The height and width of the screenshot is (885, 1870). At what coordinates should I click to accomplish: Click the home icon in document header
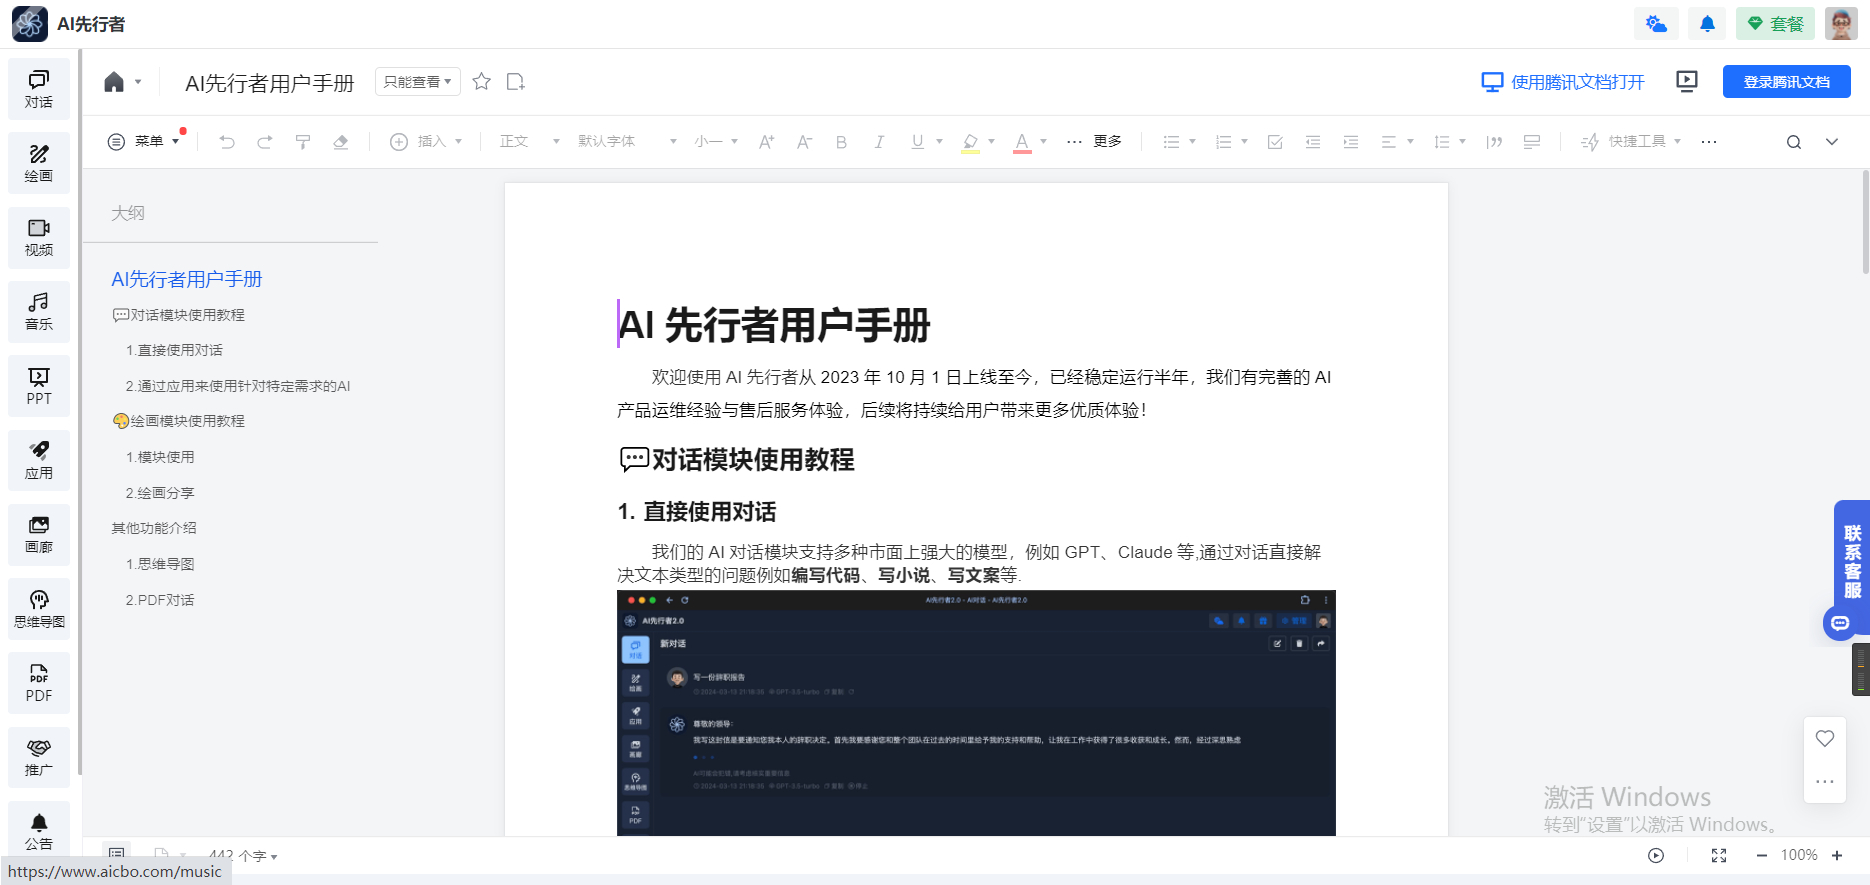pos(114,82)
